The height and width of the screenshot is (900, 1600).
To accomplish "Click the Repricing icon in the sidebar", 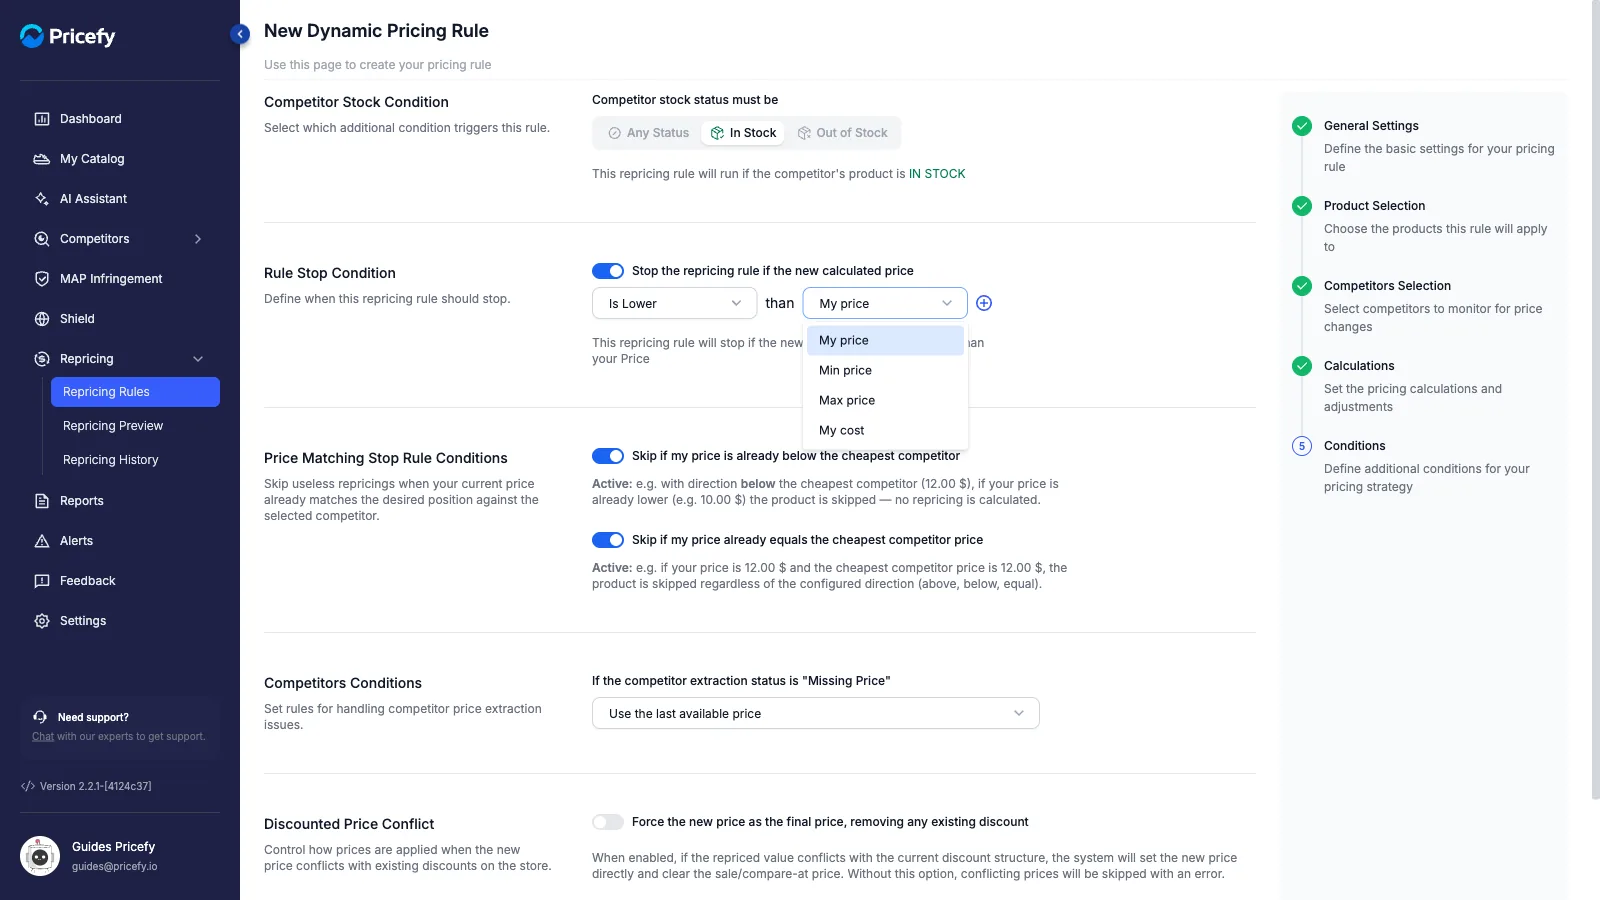I will (42, 359).
